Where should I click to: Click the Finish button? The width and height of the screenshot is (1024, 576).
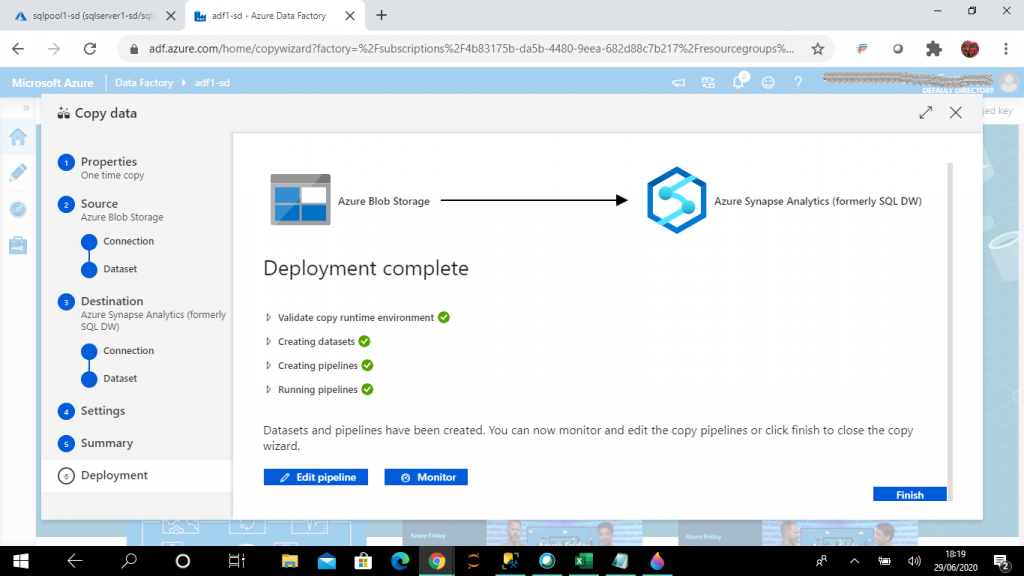910,494
